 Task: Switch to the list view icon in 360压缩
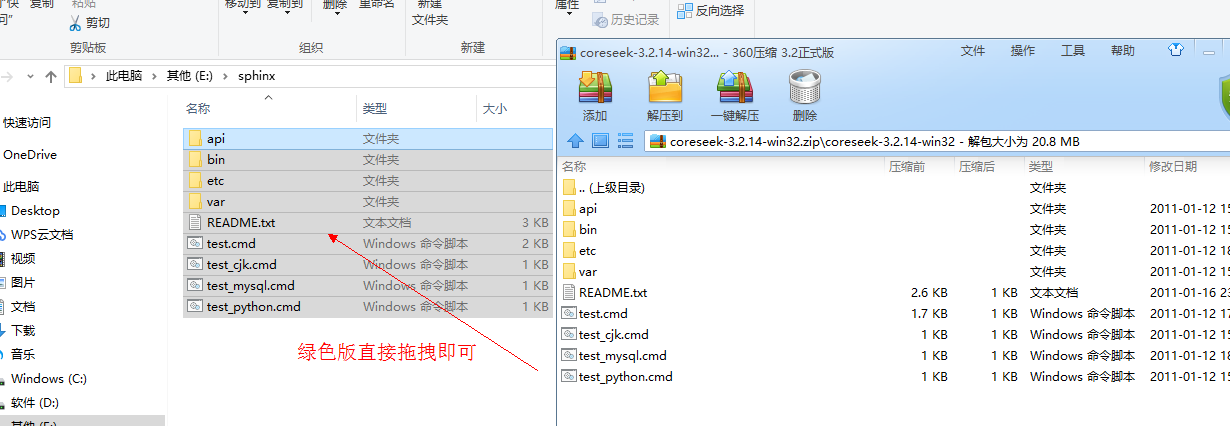pos(626,141)
